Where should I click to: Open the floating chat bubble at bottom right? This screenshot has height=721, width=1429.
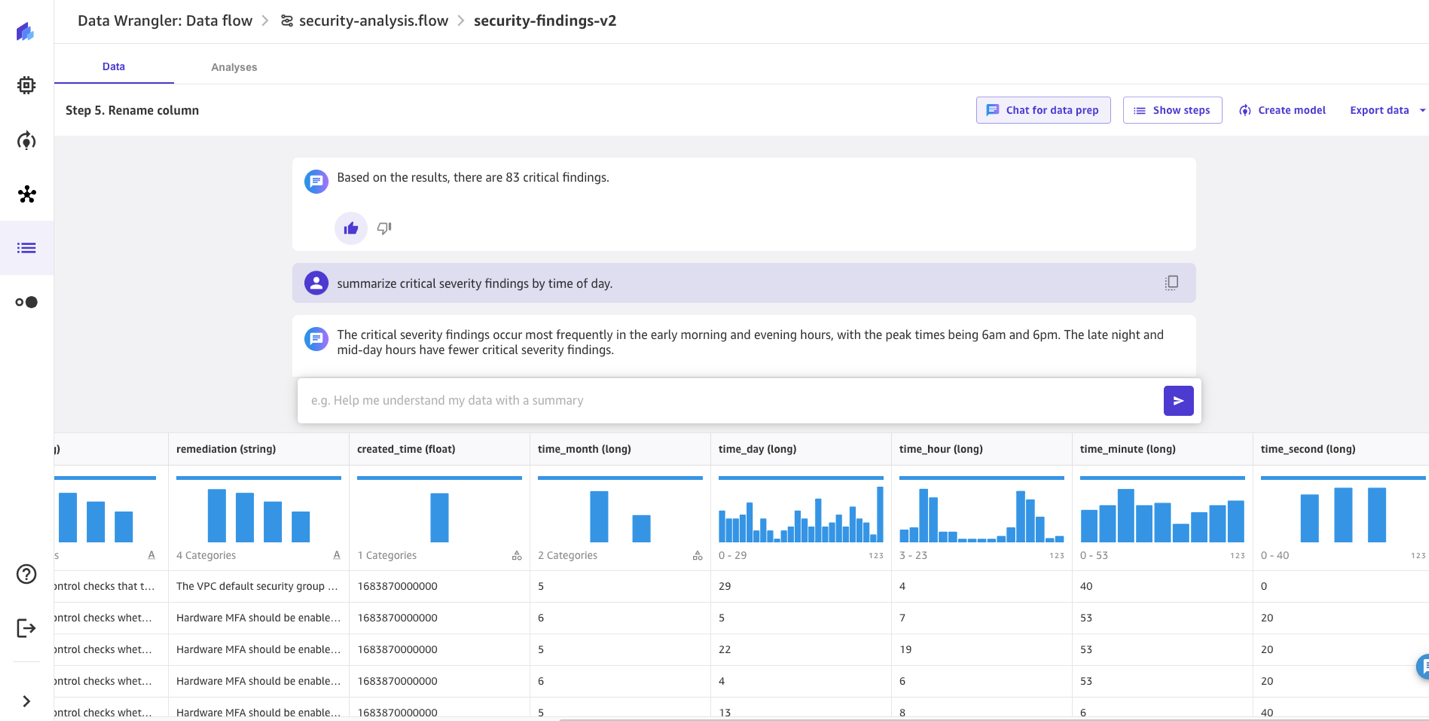[x=1423, y=666]
